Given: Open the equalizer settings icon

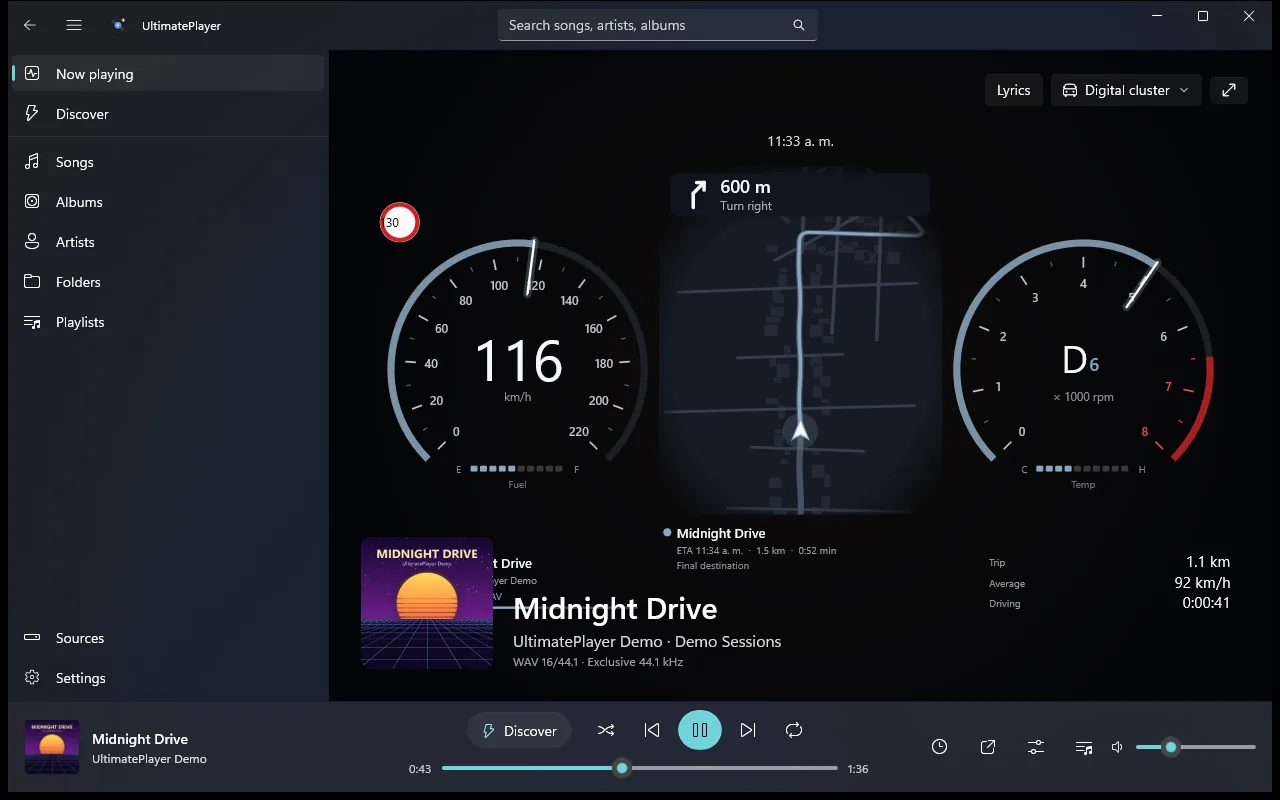Looking at the screenshot, I should pyautogui.click(x=1036, y=747).
